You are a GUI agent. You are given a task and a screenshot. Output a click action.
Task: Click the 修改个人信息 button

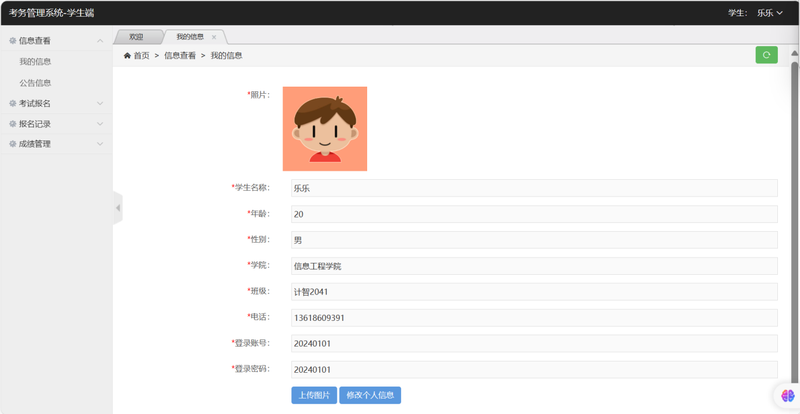pyautogui.click(x=370, y=395)
